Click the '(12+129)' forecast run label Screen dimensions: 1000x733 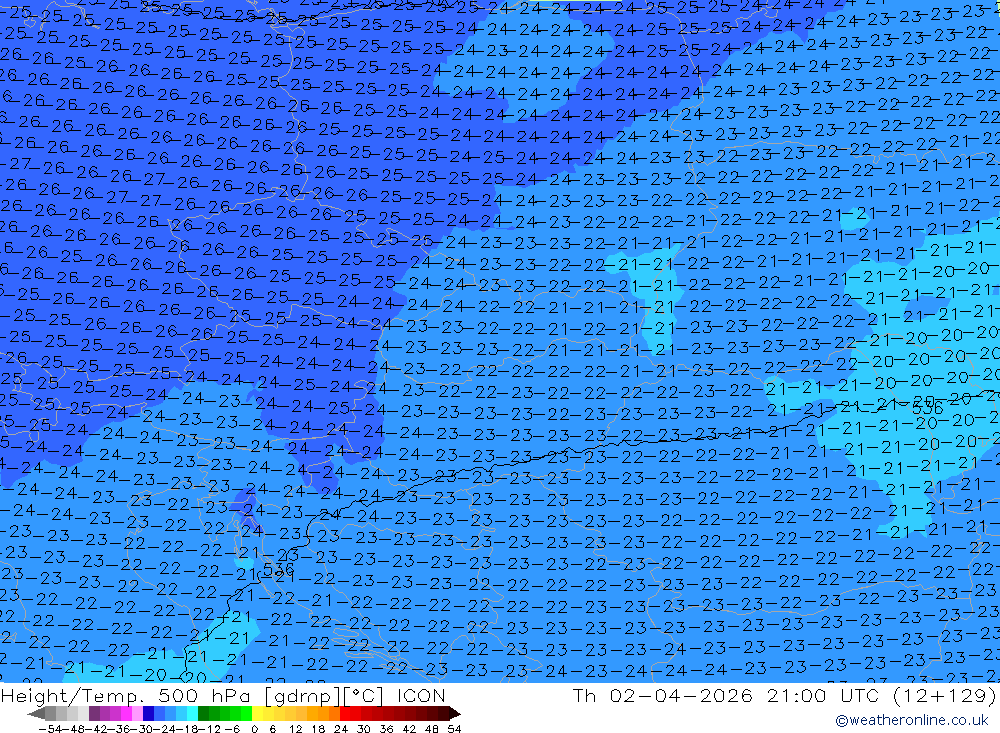tap(943, 695)
